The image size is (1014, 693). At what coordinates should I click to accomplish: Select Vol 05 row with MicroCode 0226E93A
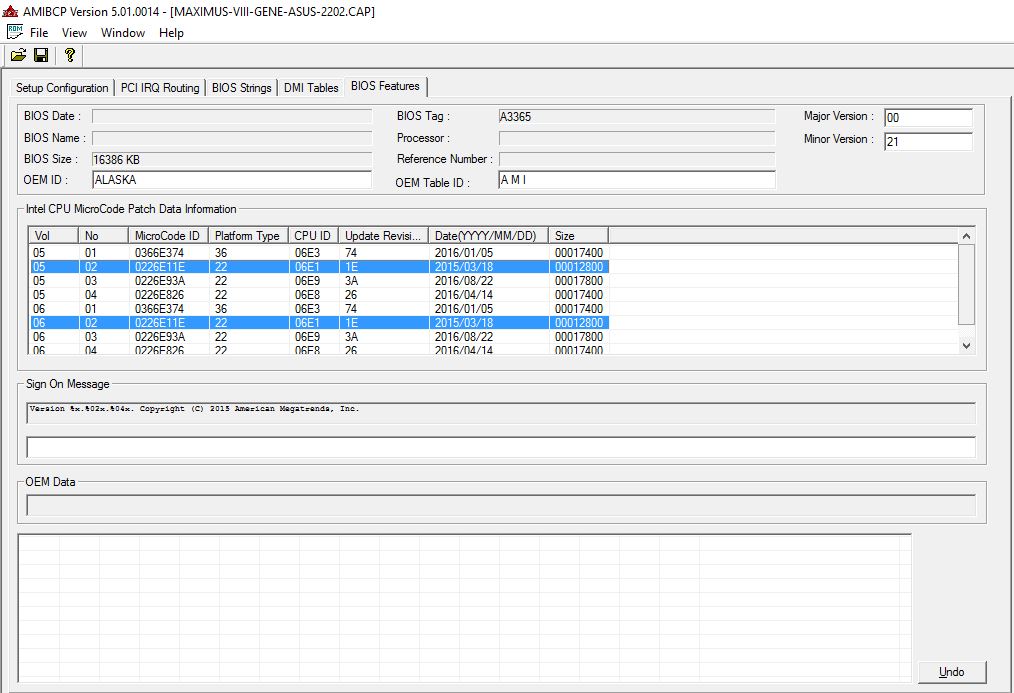[x=319, y=281]
